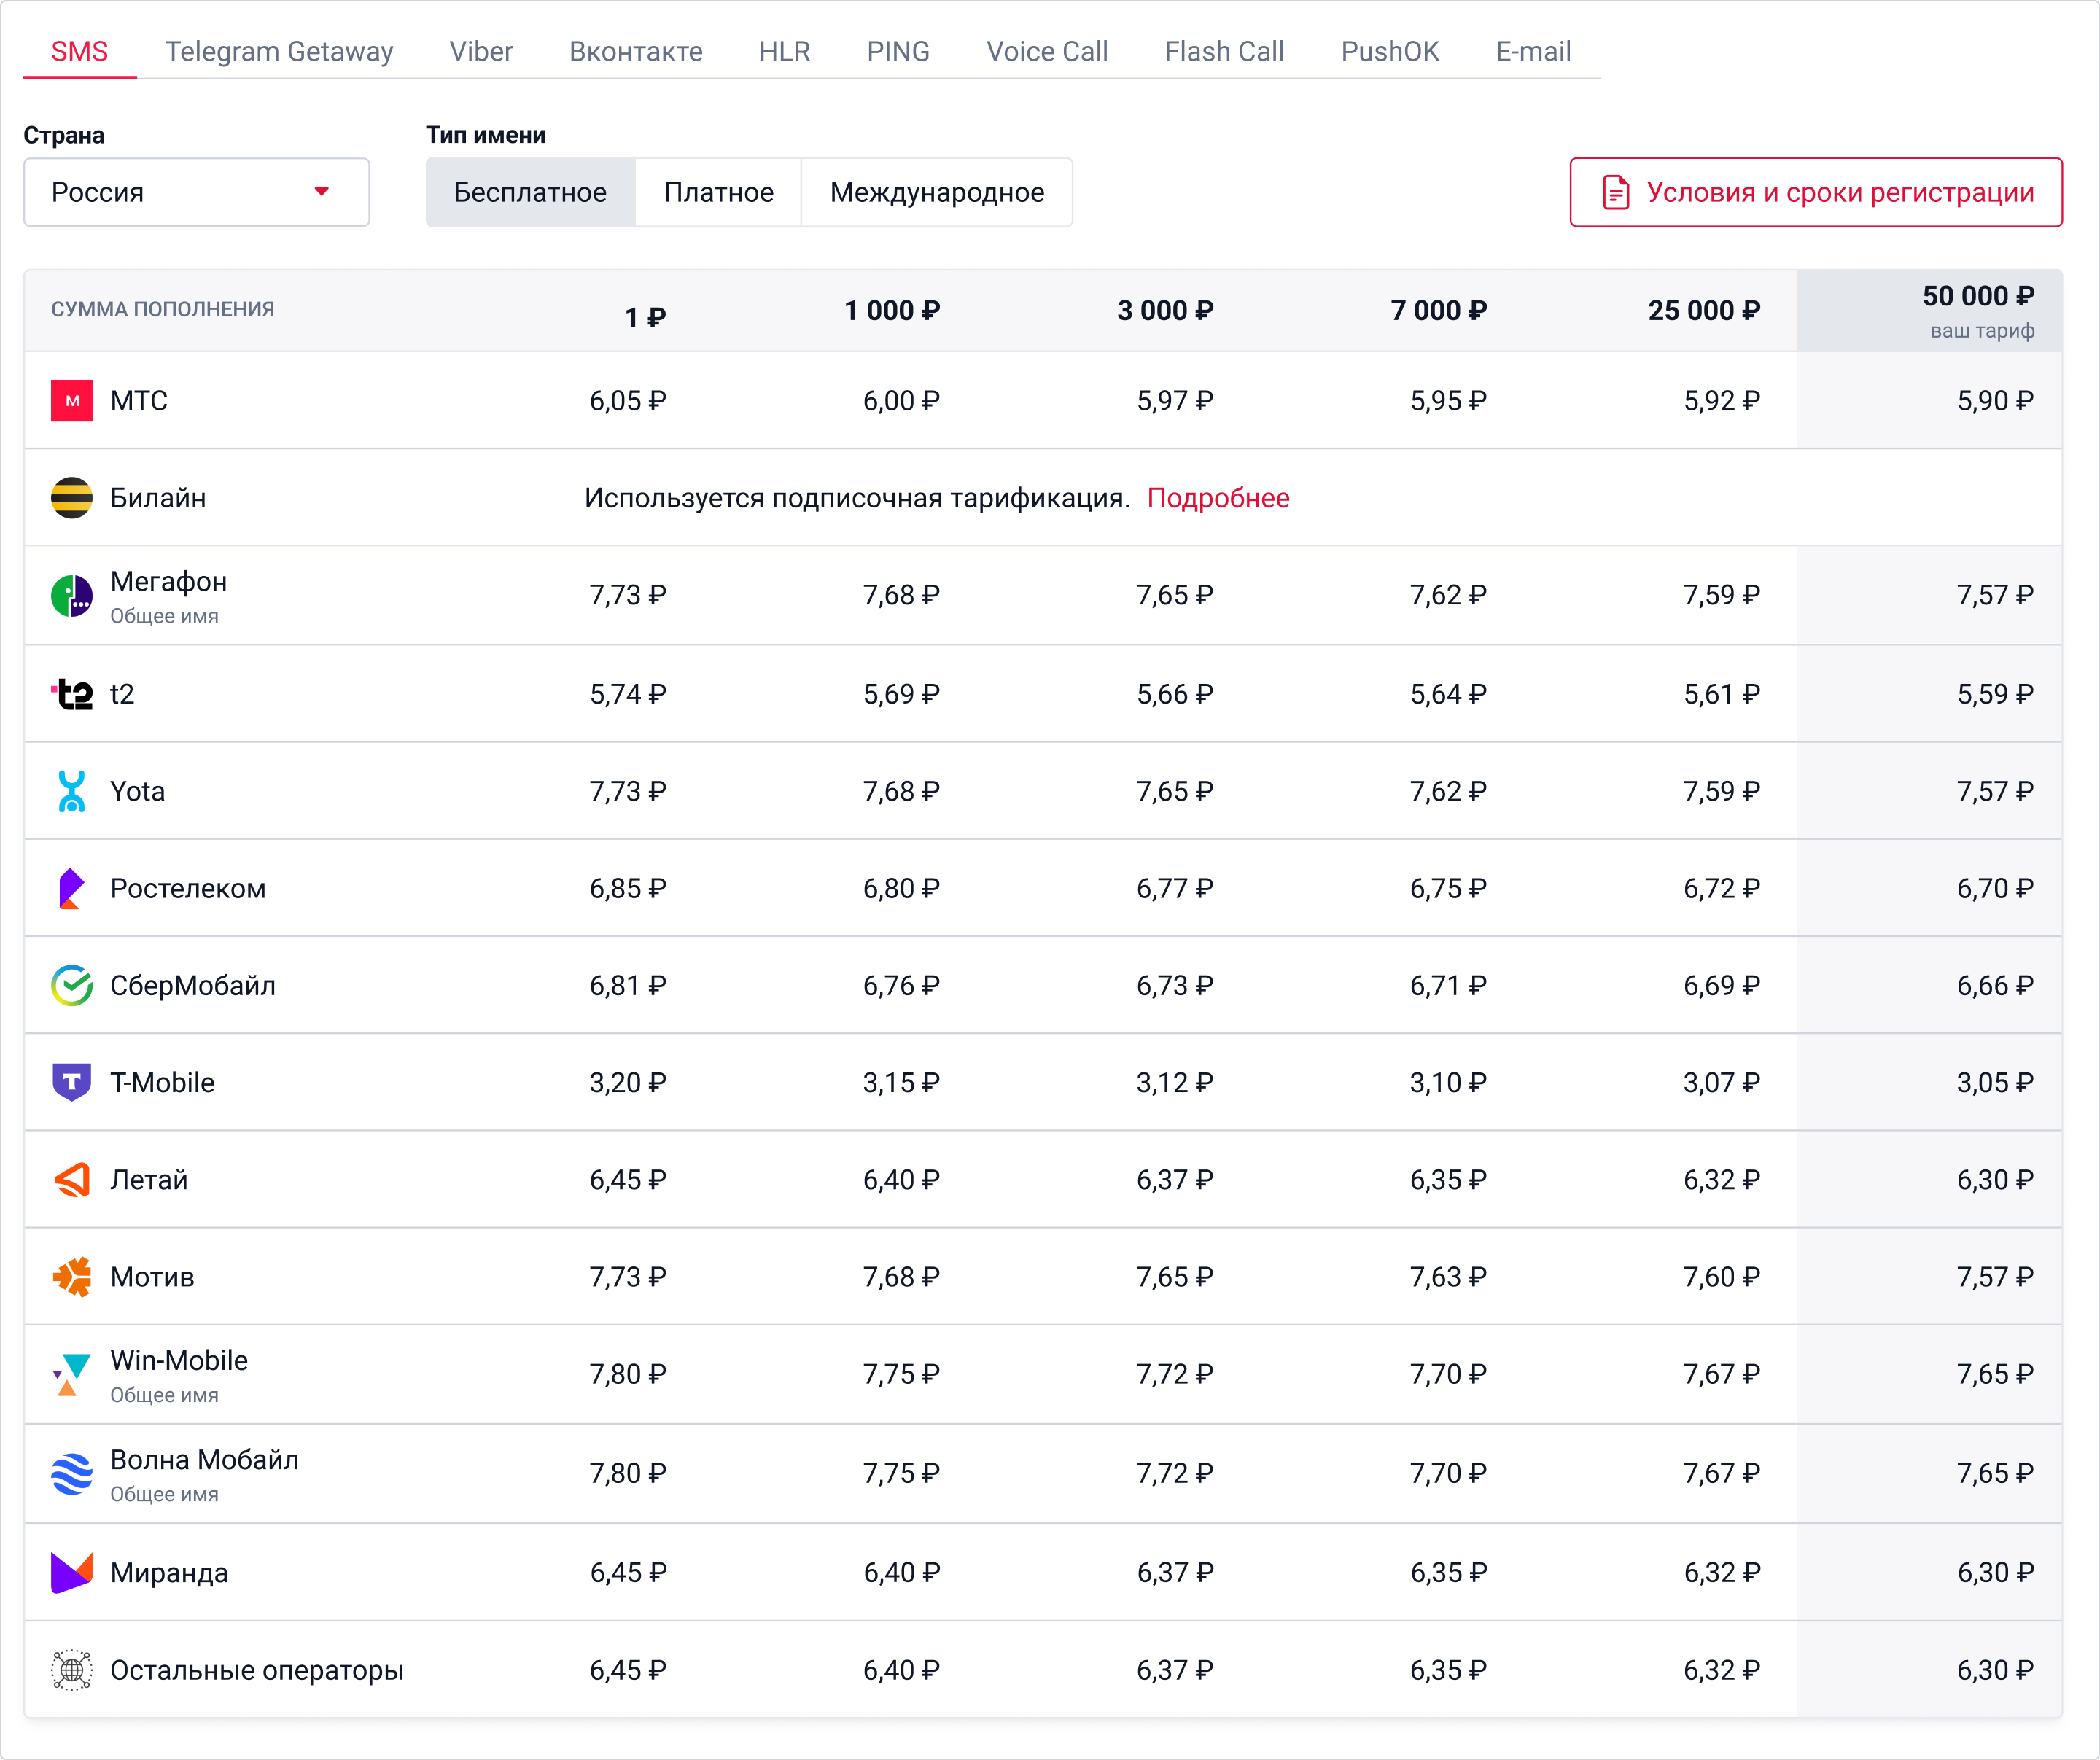Click the Rostelecom operator logo
The image size is (2100, 1760).
72,888
